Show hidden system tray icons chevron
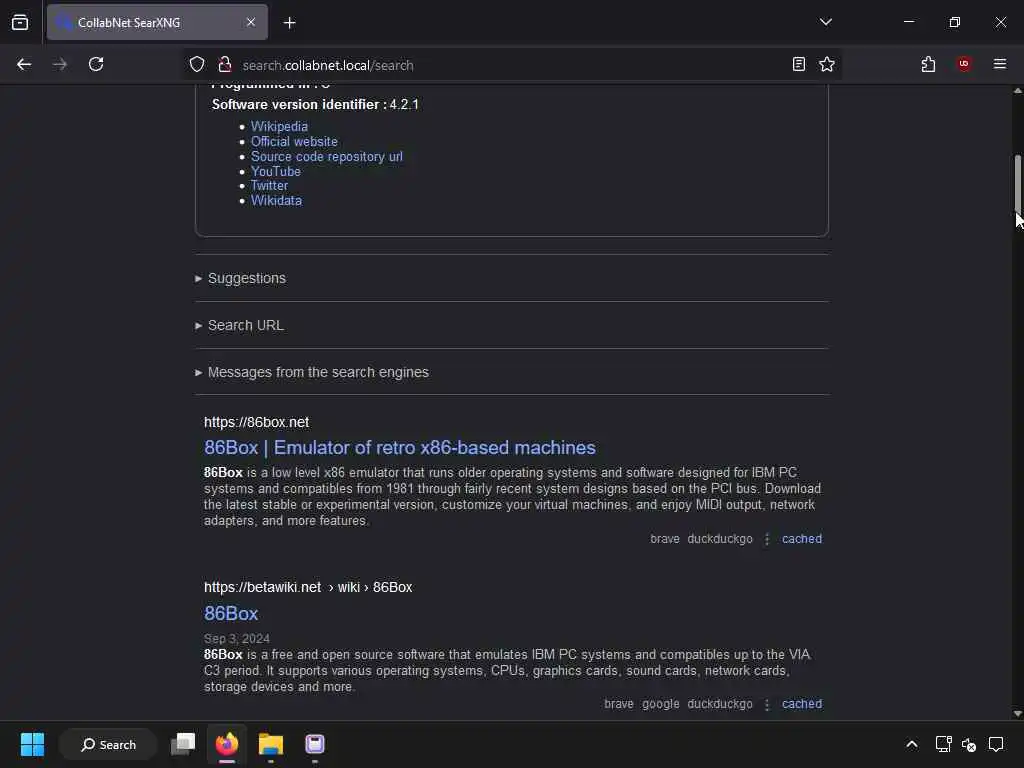This screenshot has height=768, width=1024. [912, 744]
